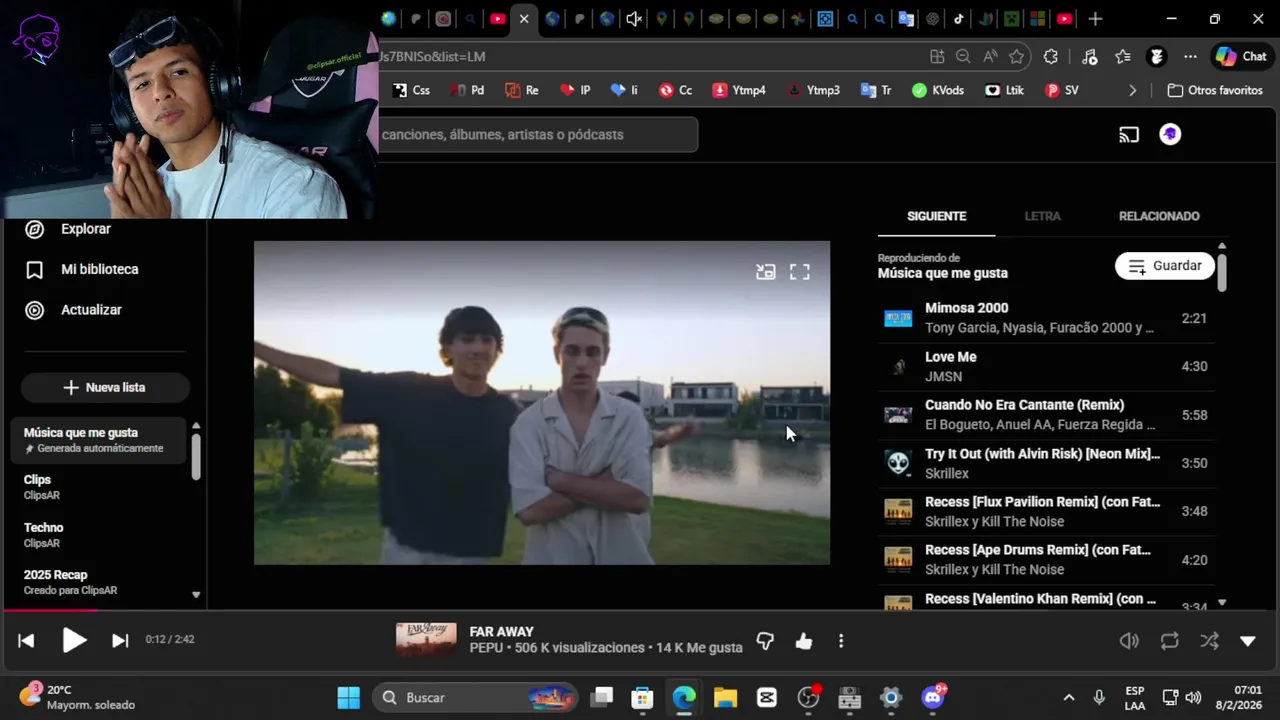The height and width of the screenshot is (720, 1280).
Task: Click the taskbar Buscar search box
Action: pyautogui.click(x=476, y=697)
